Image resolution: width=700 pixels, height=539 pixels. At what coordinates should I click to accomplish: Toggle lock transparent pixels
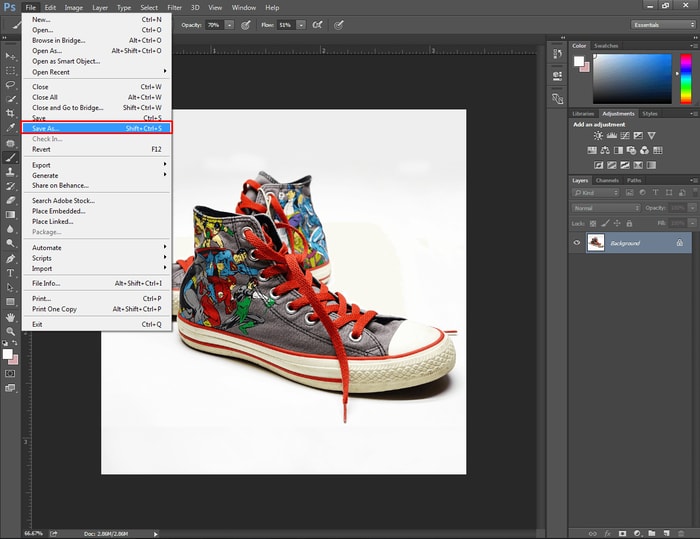pyautogui.click(x=593, y=223)
